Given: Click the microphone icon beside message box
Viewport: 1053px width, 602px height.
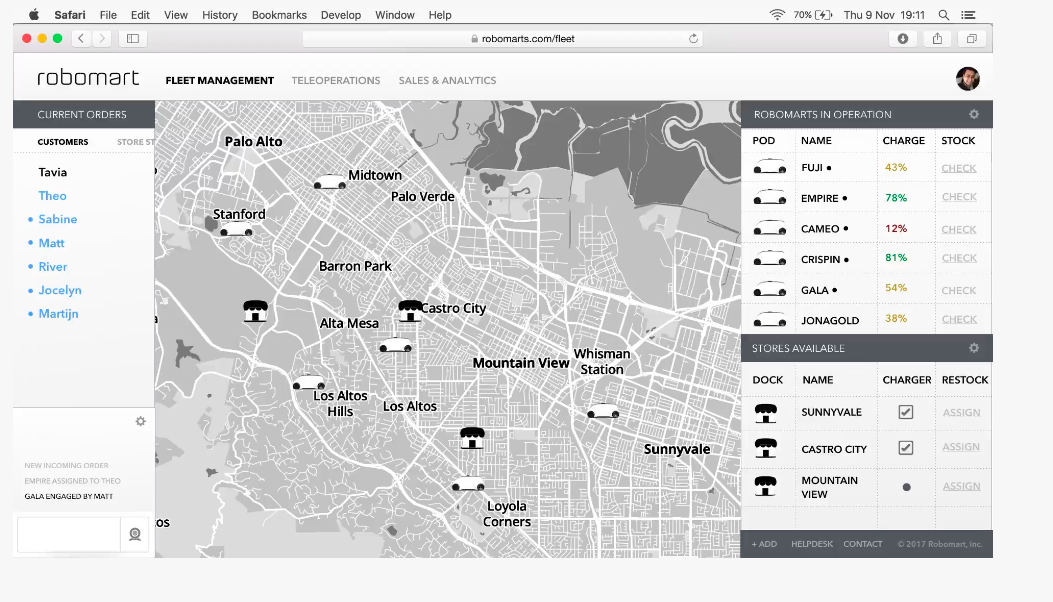Looking at the screenshot, I should [135, 534].
